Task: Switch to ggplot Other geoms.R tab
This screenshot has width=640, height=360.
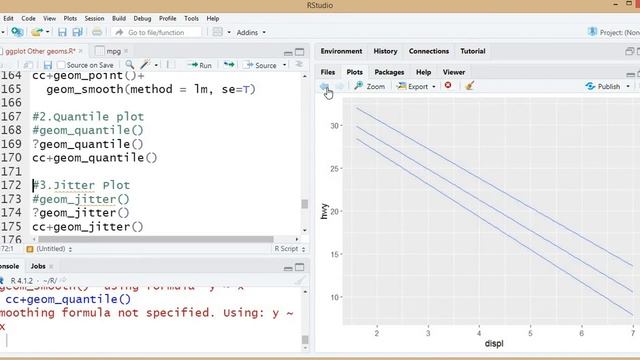Action: 39,51
